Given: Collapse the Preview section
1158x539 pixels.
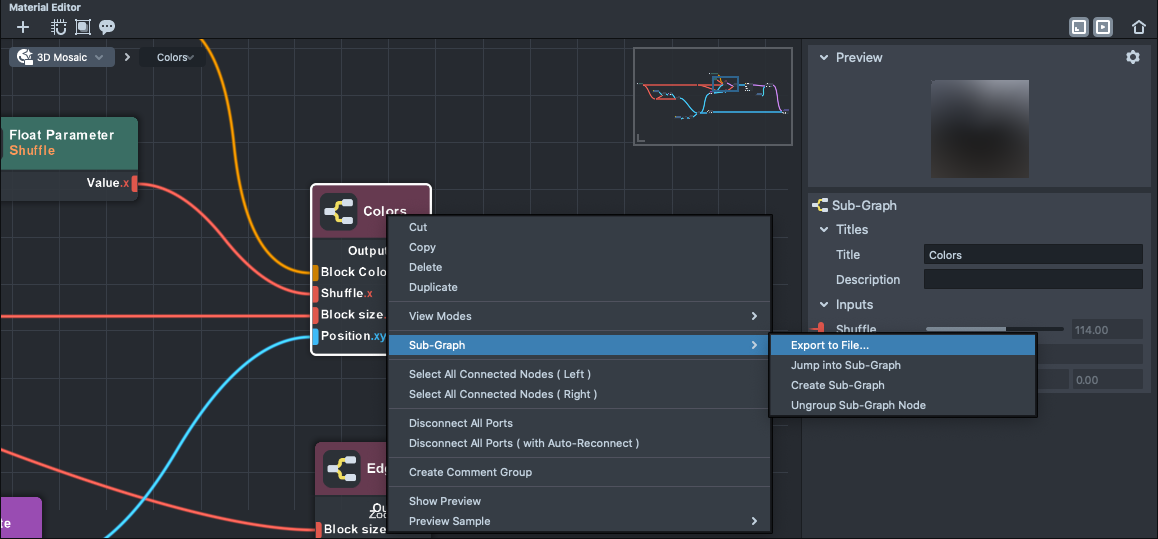Looking at the screenshot, I should tap(824, 58).
